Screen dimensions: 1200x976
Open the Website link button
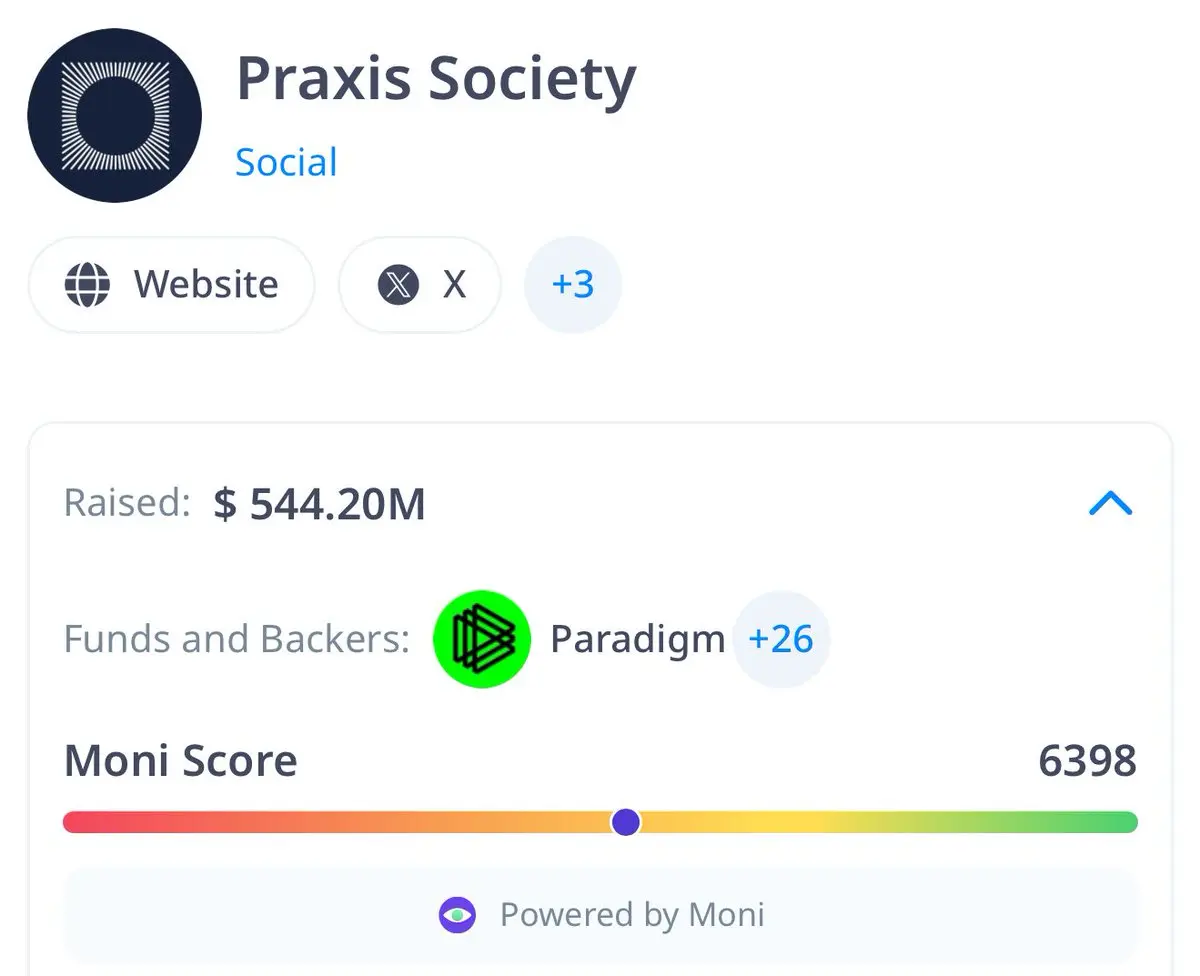tap(171, 285)
